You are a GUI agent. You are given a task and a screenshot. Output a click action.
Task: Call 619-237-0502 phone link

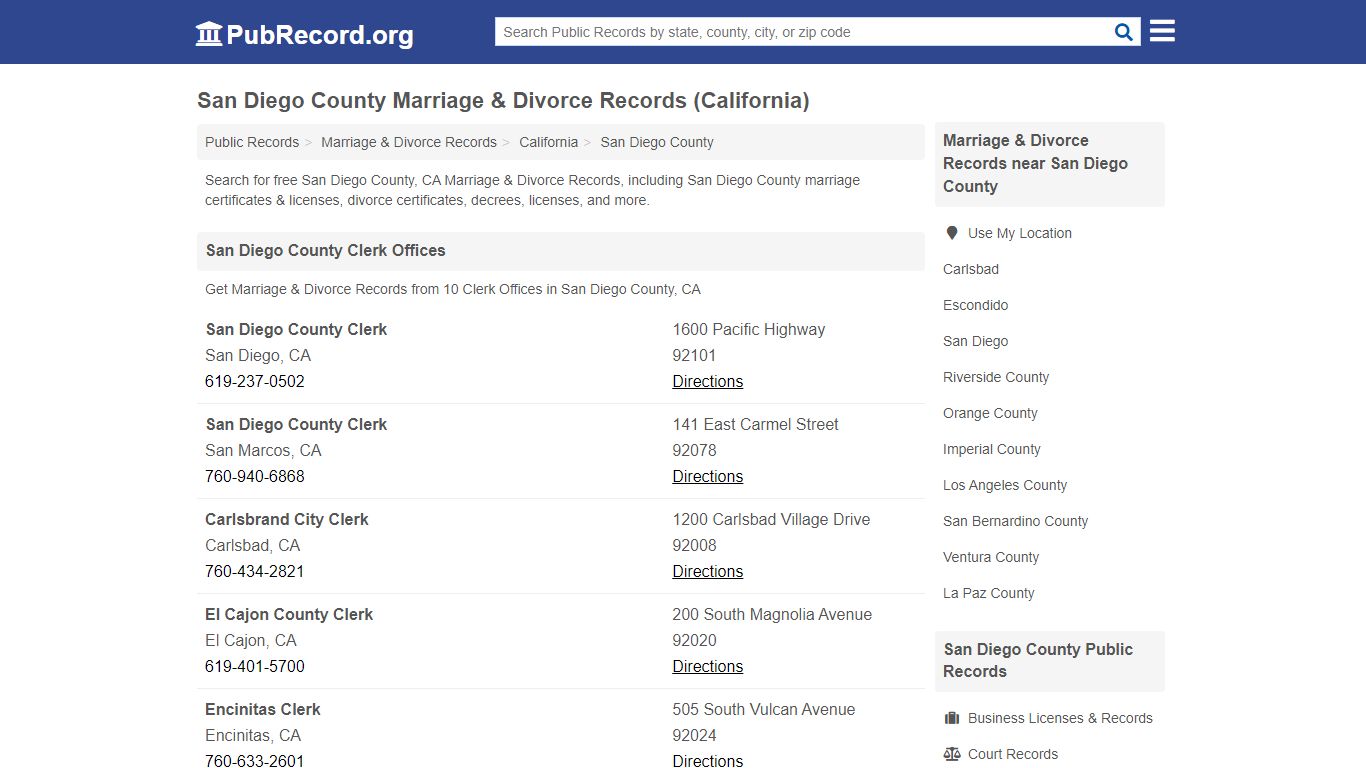[255, 381]
